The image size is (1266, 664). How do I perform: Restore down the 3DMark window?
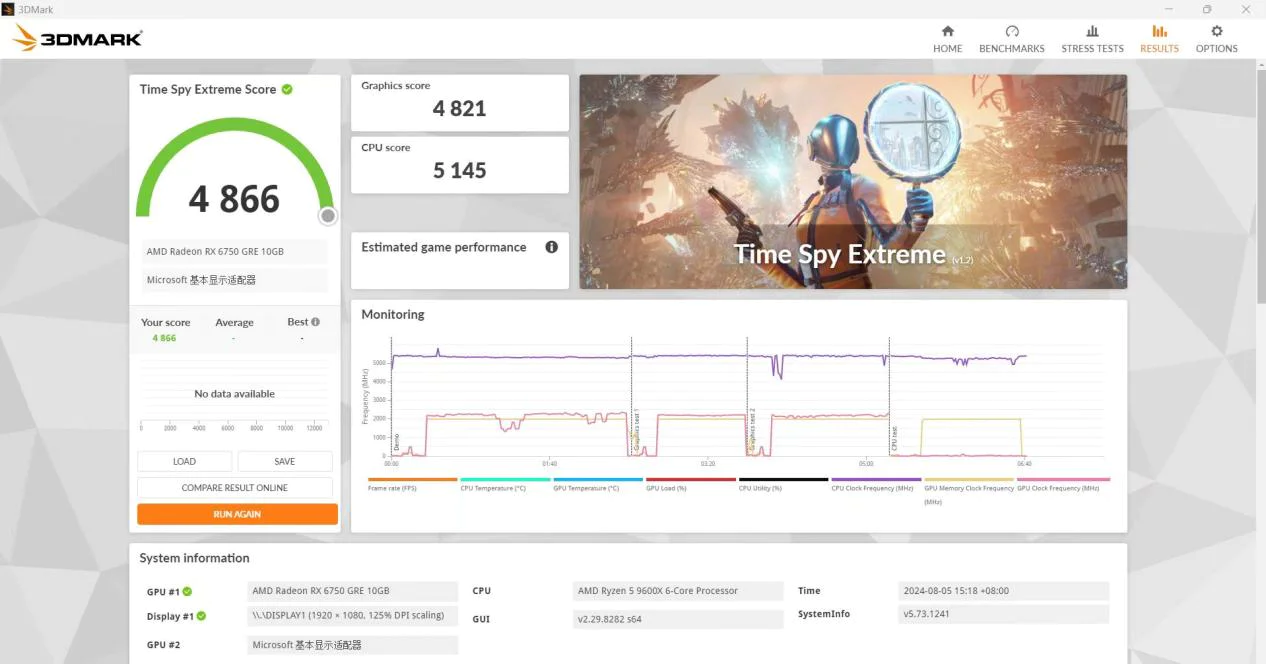[x=1206, y=9]
